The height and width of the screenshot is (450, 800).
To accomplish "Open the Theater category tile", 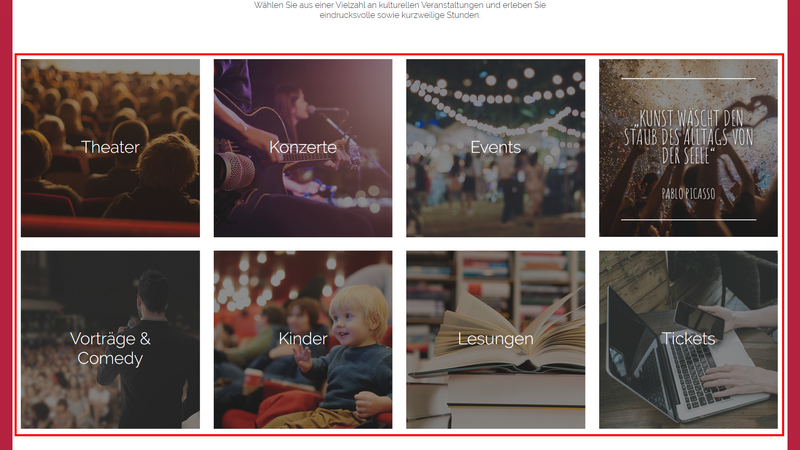I will pos(110,147).
